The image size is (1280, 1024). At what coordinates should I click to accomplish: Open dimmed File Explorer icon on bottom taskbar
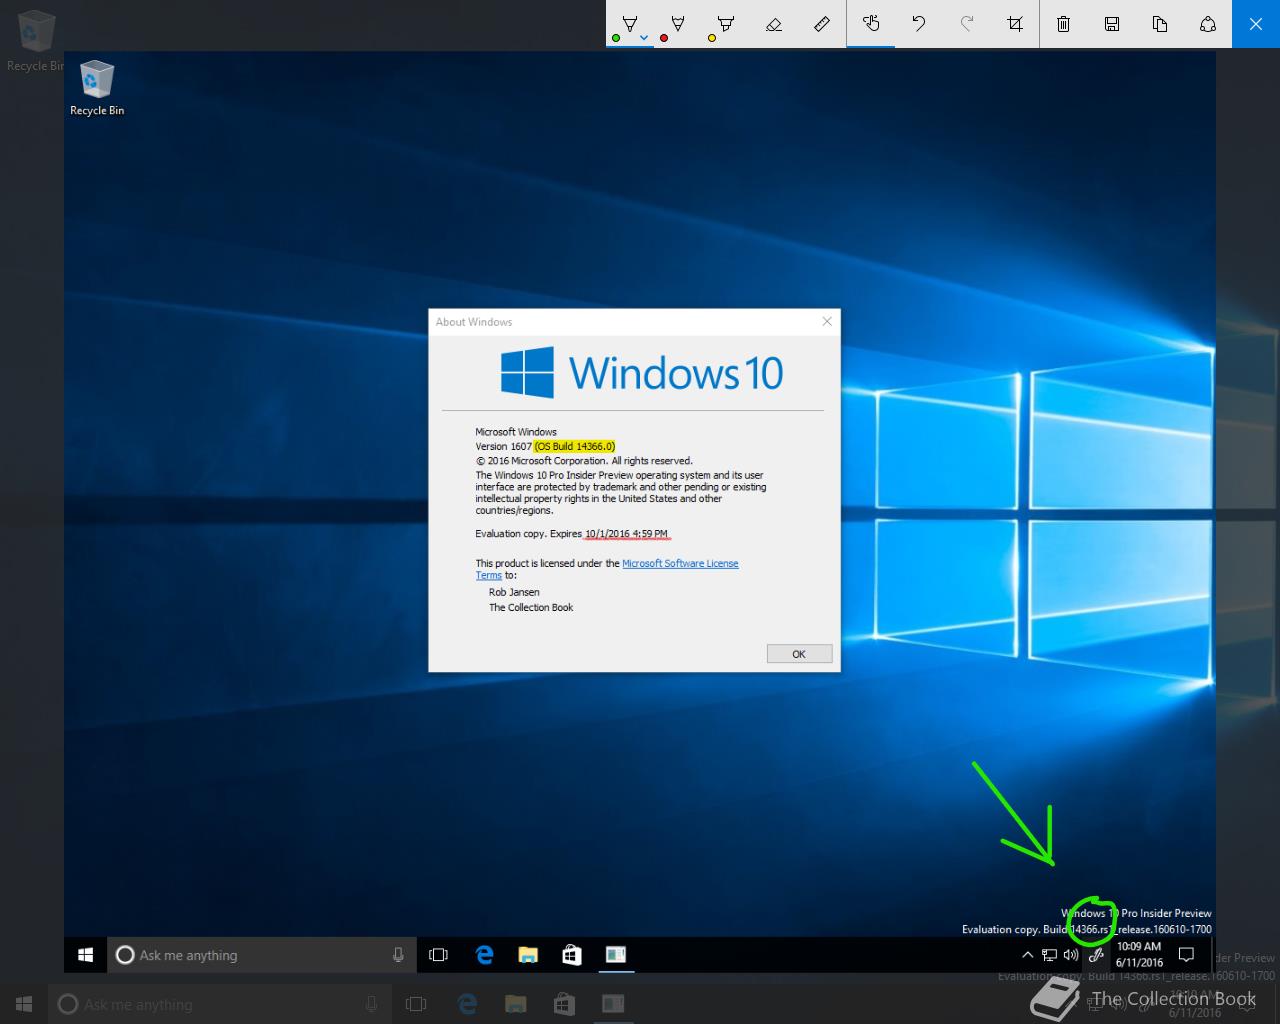515,1004
